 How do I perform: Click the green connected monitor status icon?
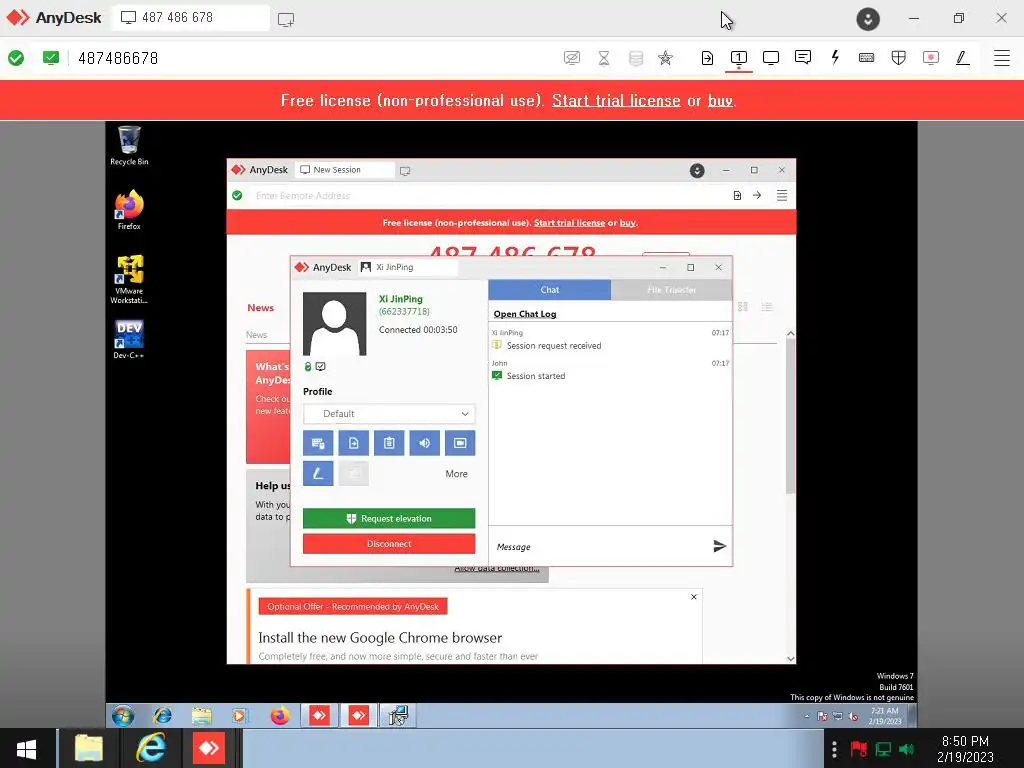[x=50, y=58]
